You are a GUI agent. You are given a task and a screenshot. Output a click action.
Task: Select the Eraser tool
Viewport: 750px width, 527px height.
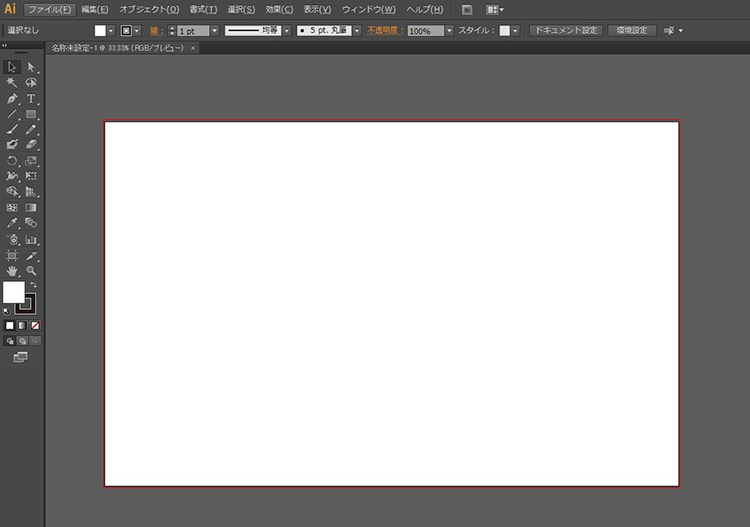[x=31, y=144]
